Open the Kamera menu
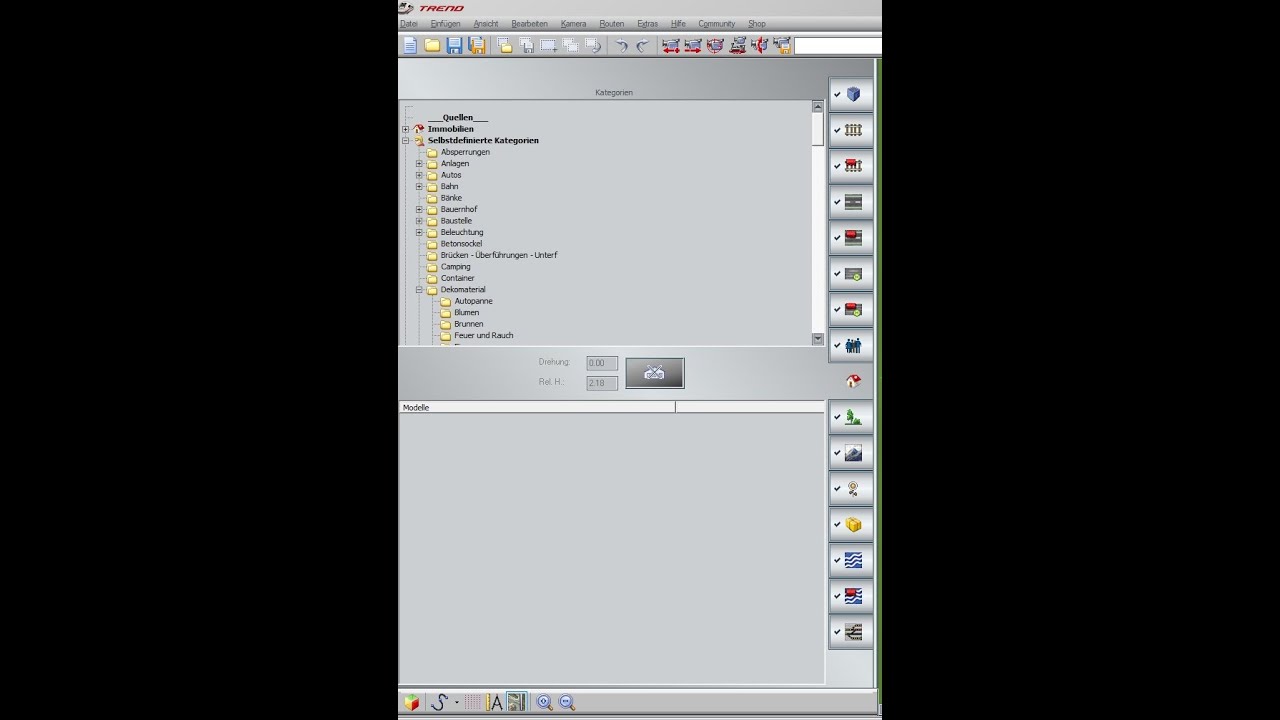The width and height of the screenshot is (1280, 720). (574, 24)
